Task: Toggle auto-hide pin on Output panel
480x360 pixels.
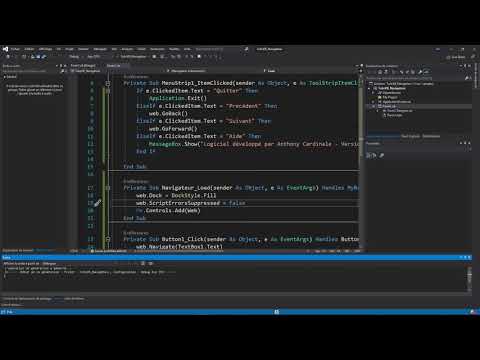Action: (x=465, y=257)
